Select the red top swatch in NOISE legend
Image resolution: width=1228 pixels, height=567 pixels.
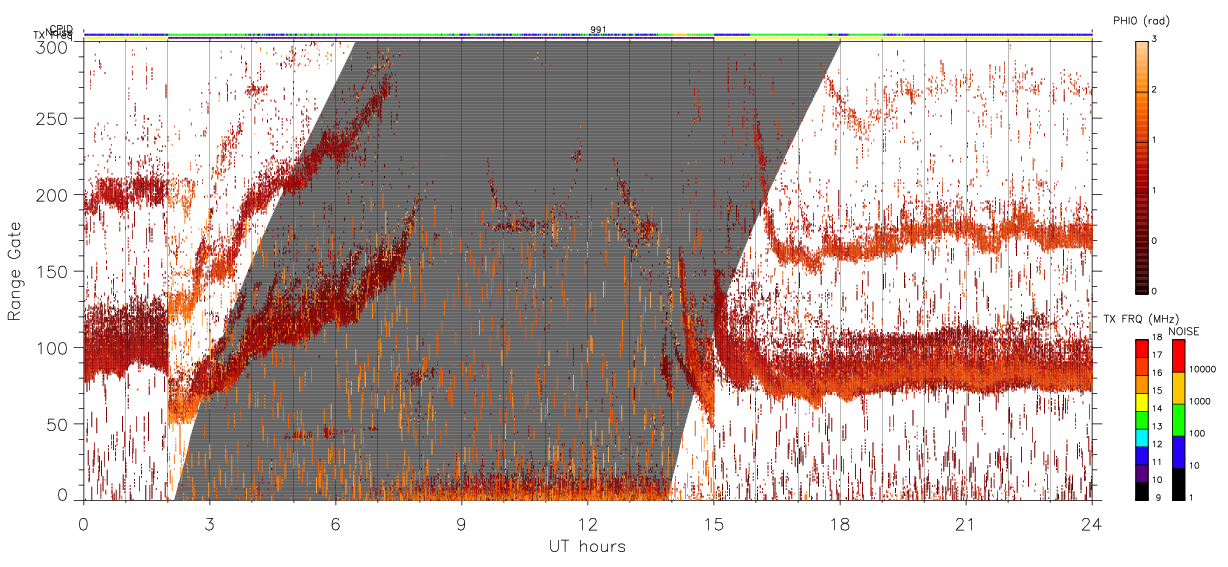click(1177, 356)
